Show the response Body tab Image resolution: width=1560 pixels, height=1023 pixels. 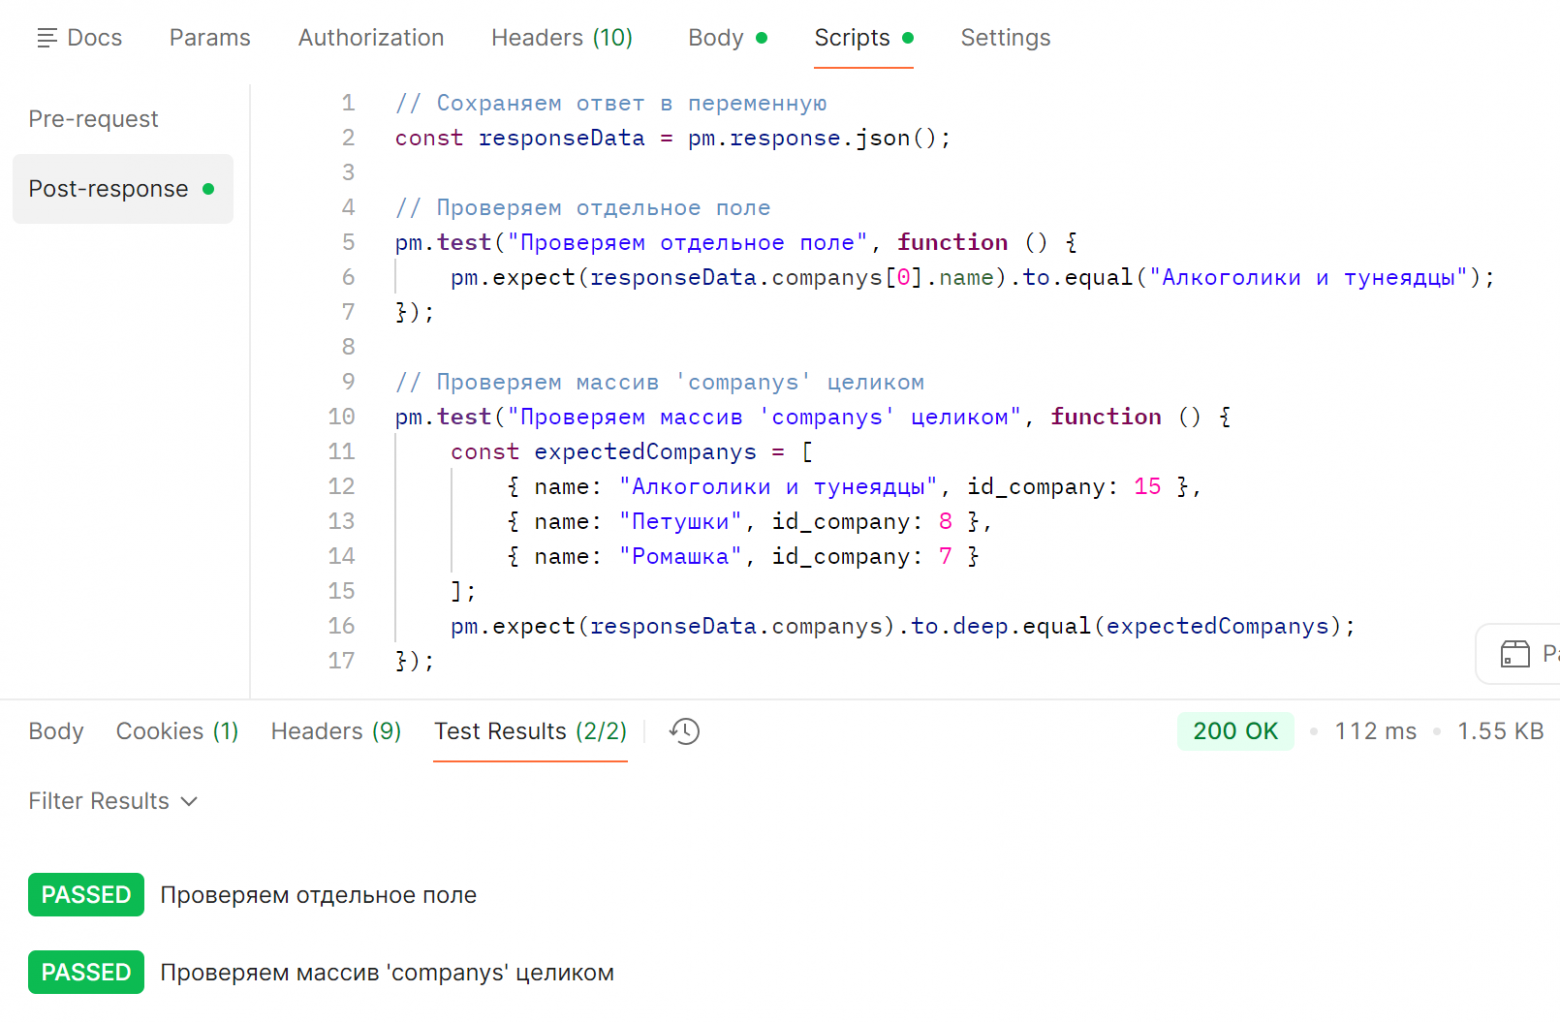[x=56, y=731]
